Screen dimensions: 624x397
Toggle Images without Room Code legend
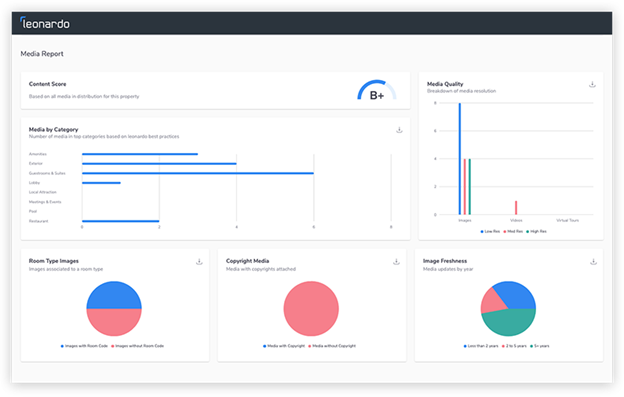137,346
